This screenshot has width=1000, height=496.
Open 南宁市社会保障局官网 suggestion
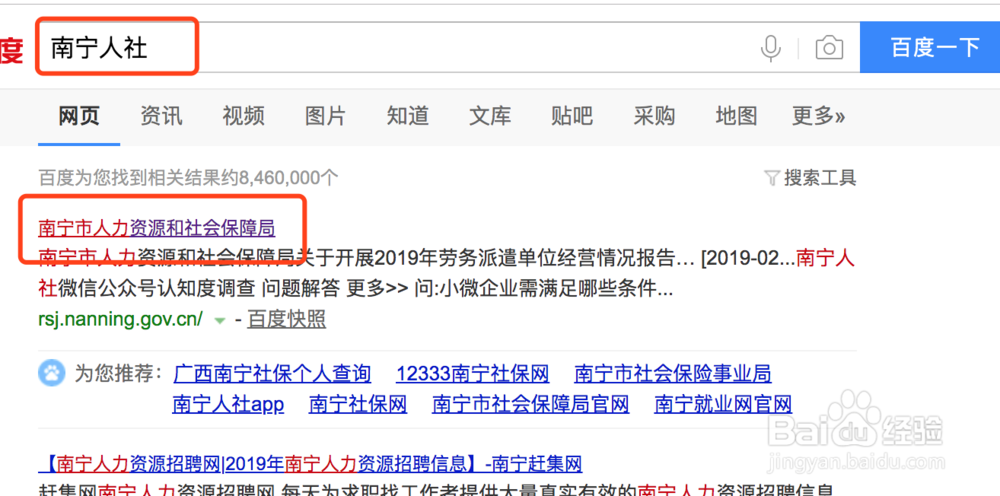pyautogui.click(x=531, y=404)
